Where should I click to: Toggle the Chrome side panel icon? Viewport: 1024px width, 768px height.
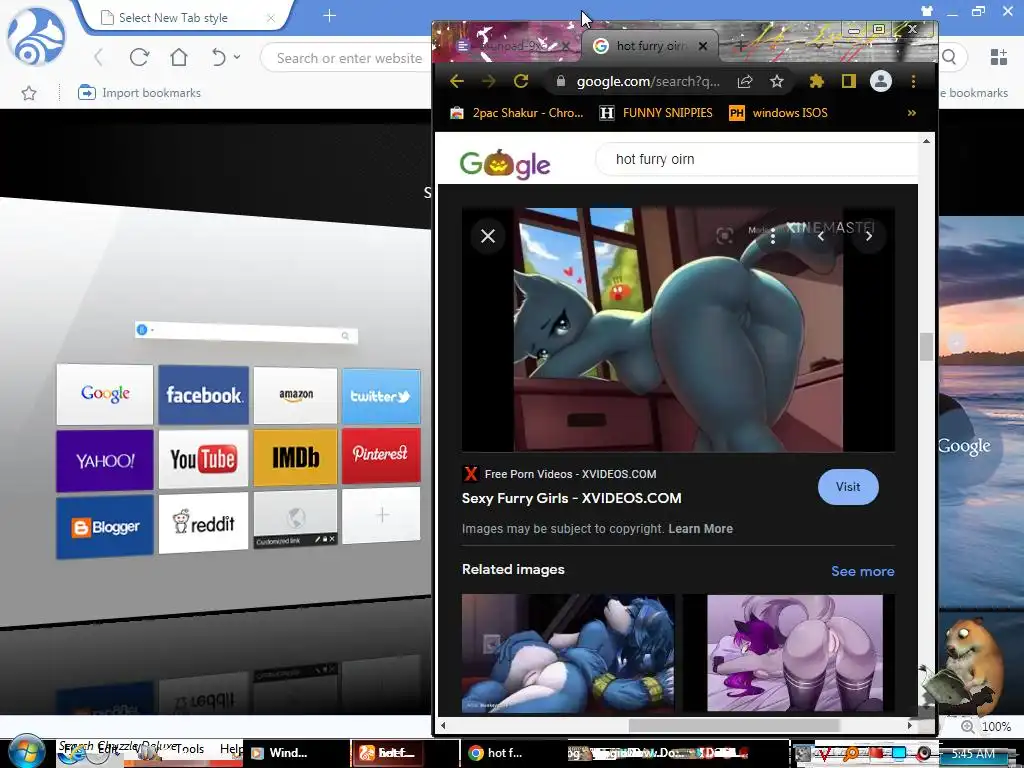848,81
